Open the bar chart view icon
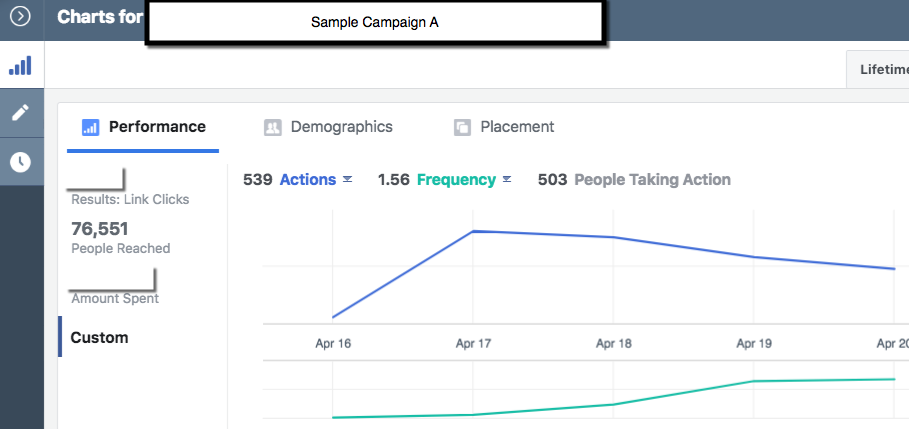909x429 pixels. (20, 66)
